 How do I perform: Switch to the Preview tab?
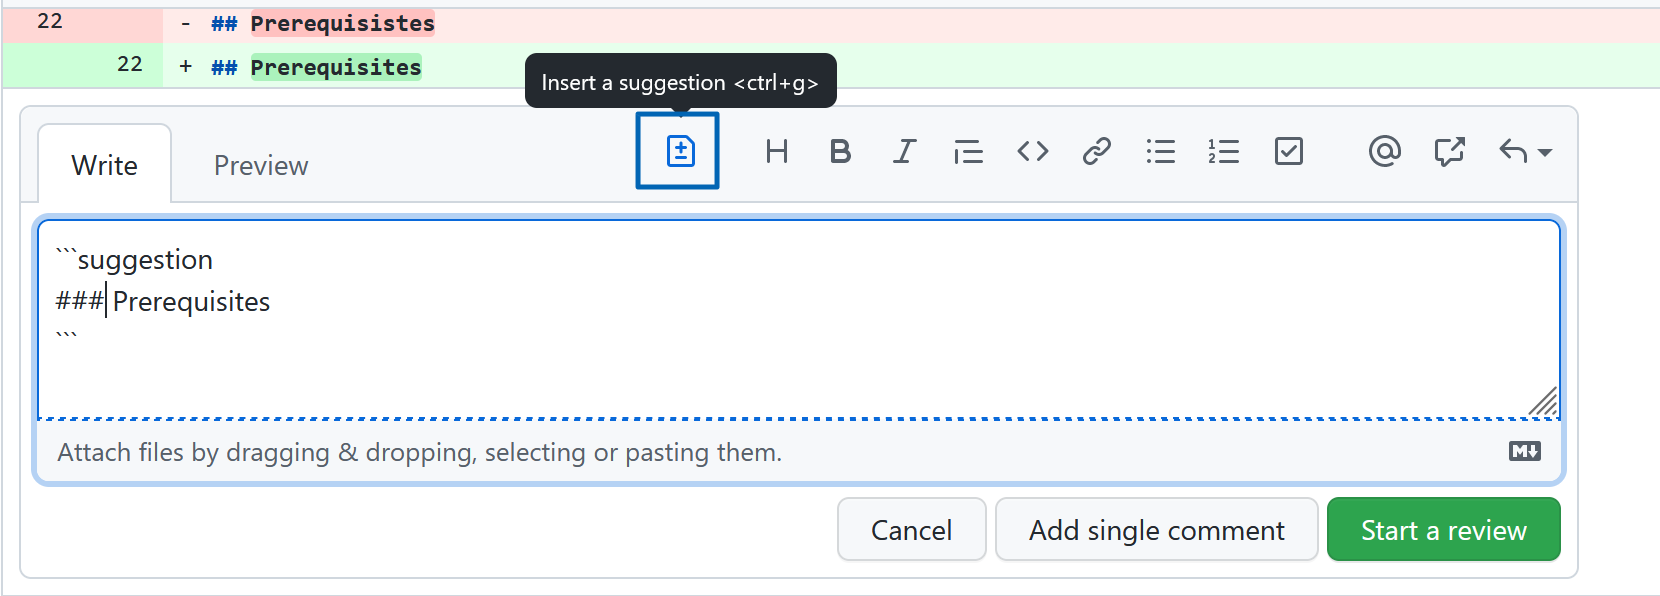point(261,165)
